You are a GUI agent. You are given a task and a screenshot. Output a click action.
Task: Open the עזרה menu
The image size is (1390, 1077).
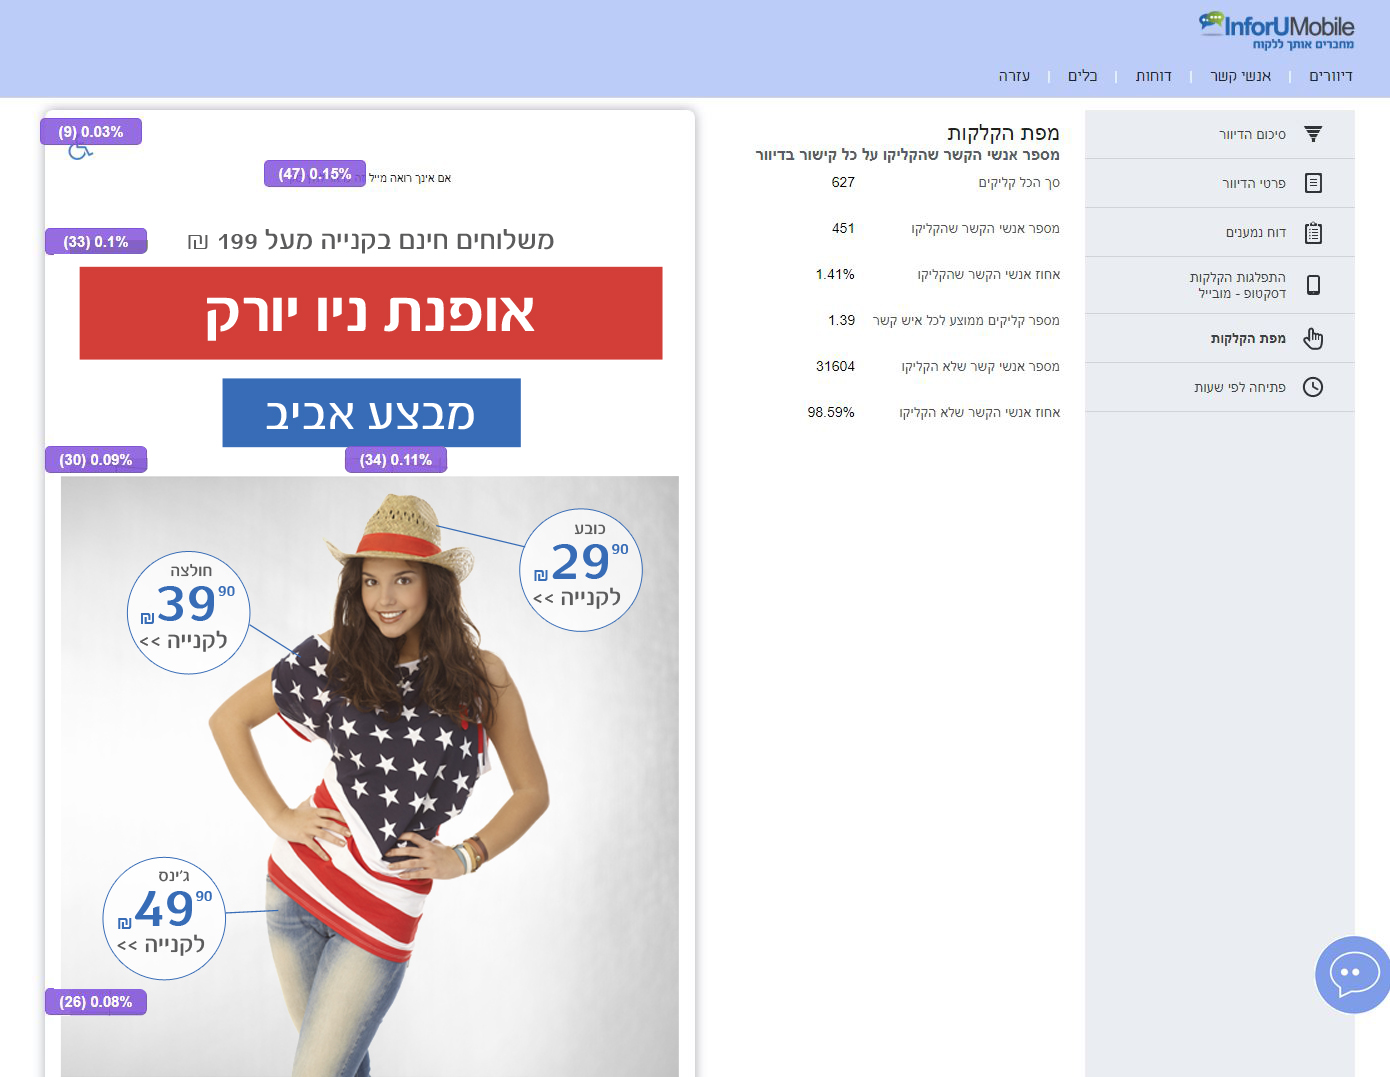[x=1014, y=76]
